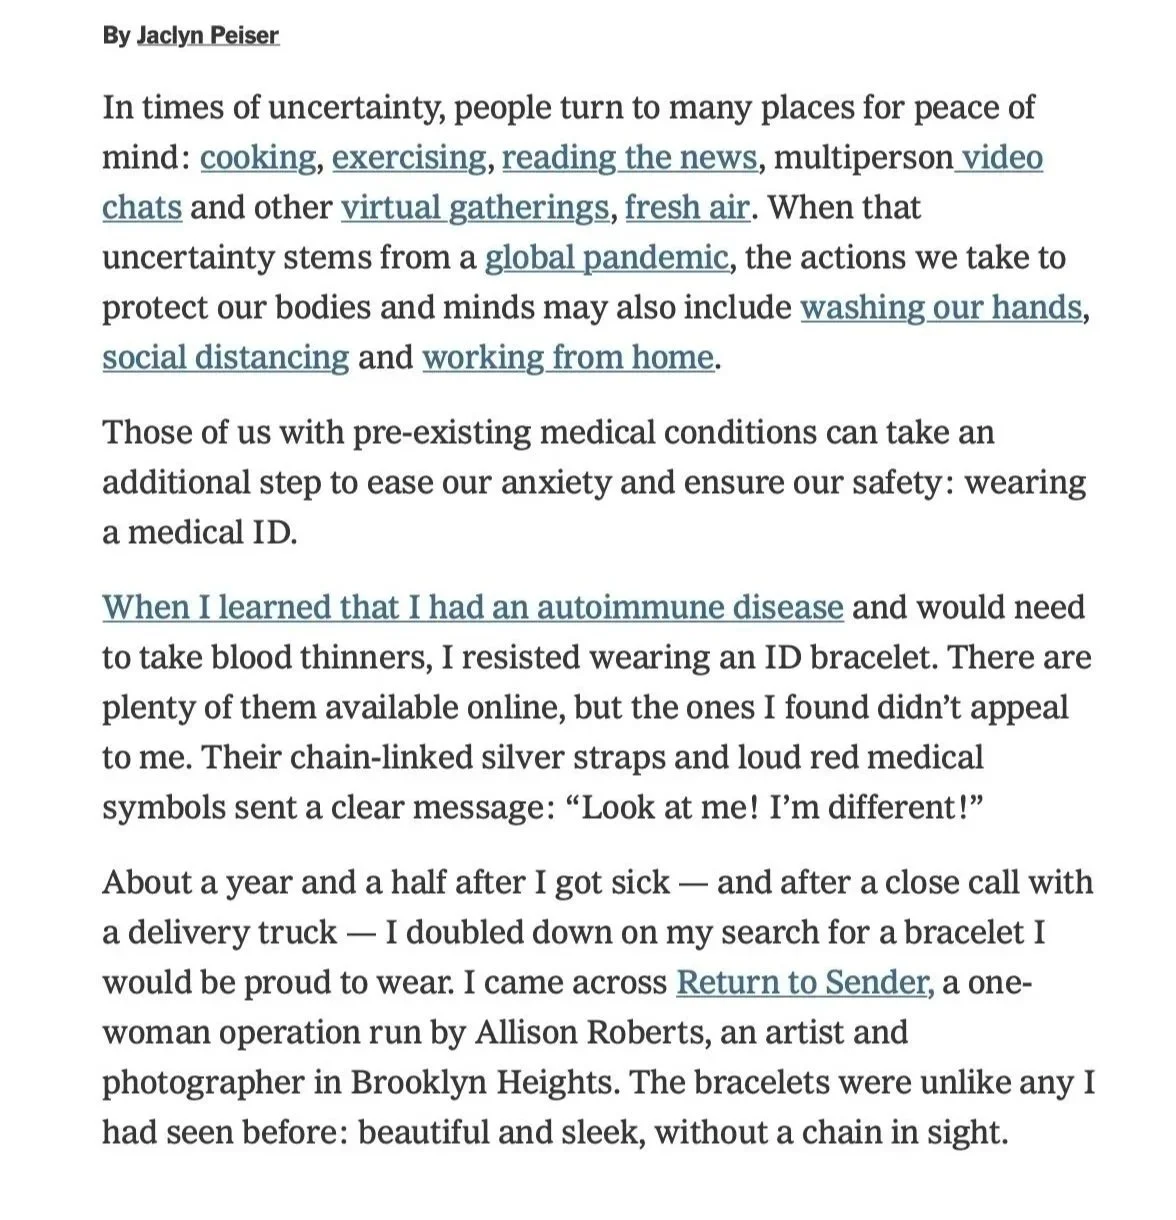Open the 'washing our hands' link
The image size is (1176, 1220).
(941, 308)
